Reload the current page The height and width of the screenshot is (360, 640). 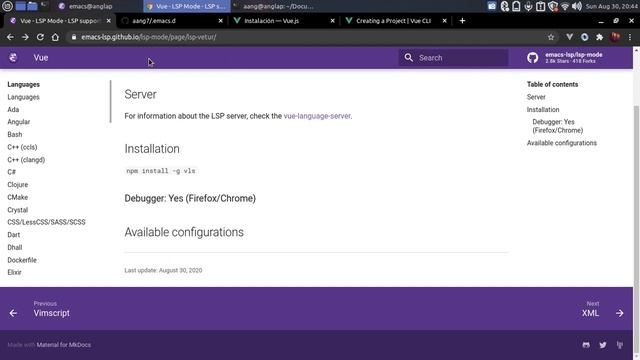[40, 37]
